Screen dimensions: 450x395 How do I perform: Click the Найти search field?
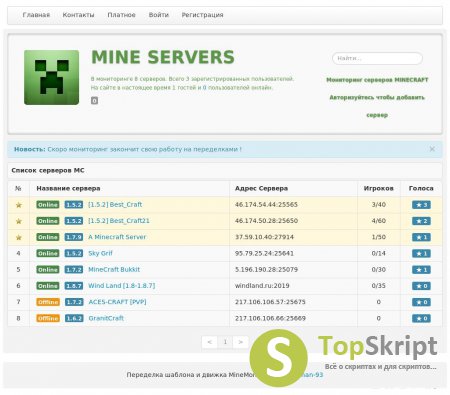click(x=377, y=58)
